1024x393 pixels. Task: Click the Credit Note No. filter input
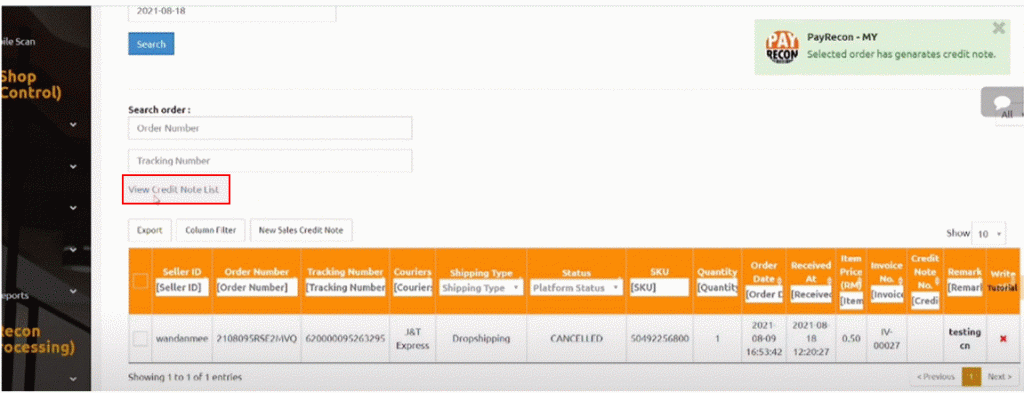[924, 301]
